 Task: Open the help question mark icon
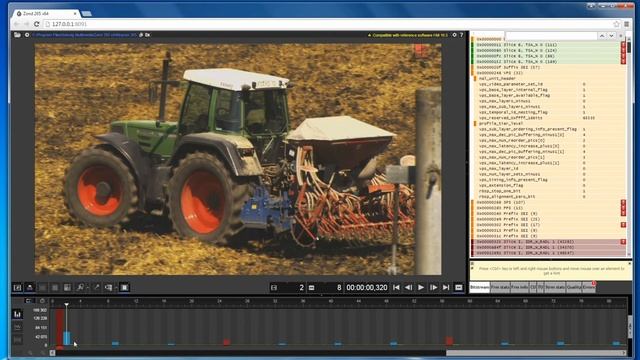point(462,35)
